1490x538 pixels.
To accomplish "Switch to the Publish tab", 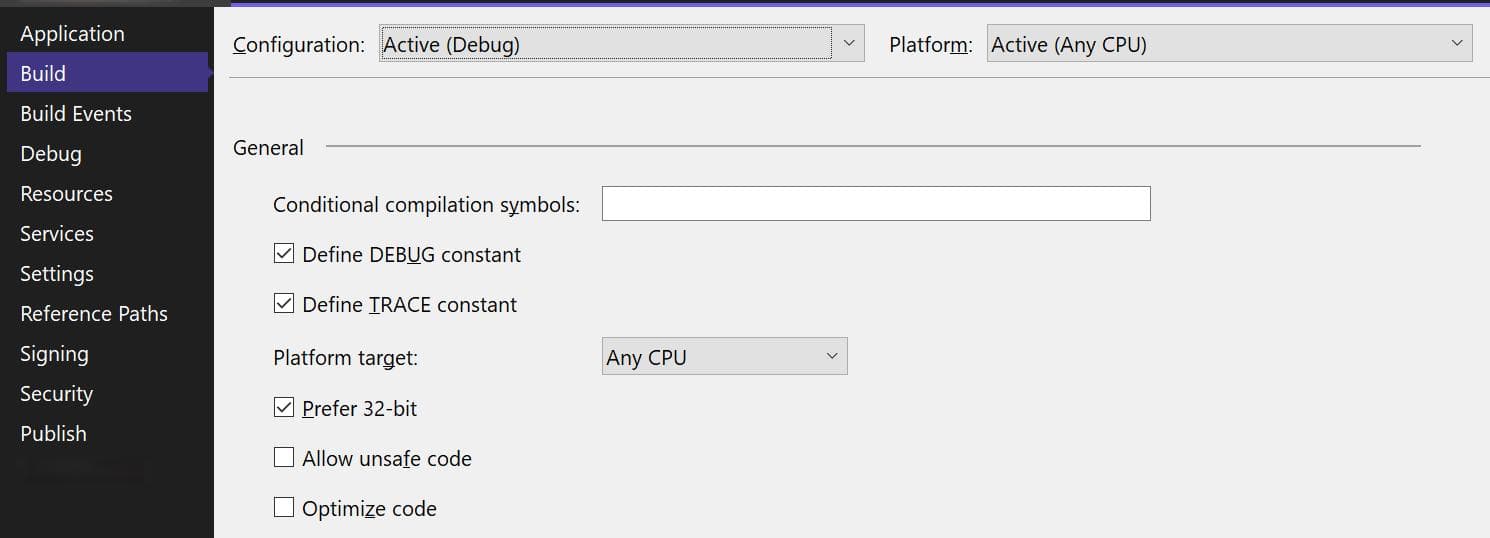I will [53, 434].
